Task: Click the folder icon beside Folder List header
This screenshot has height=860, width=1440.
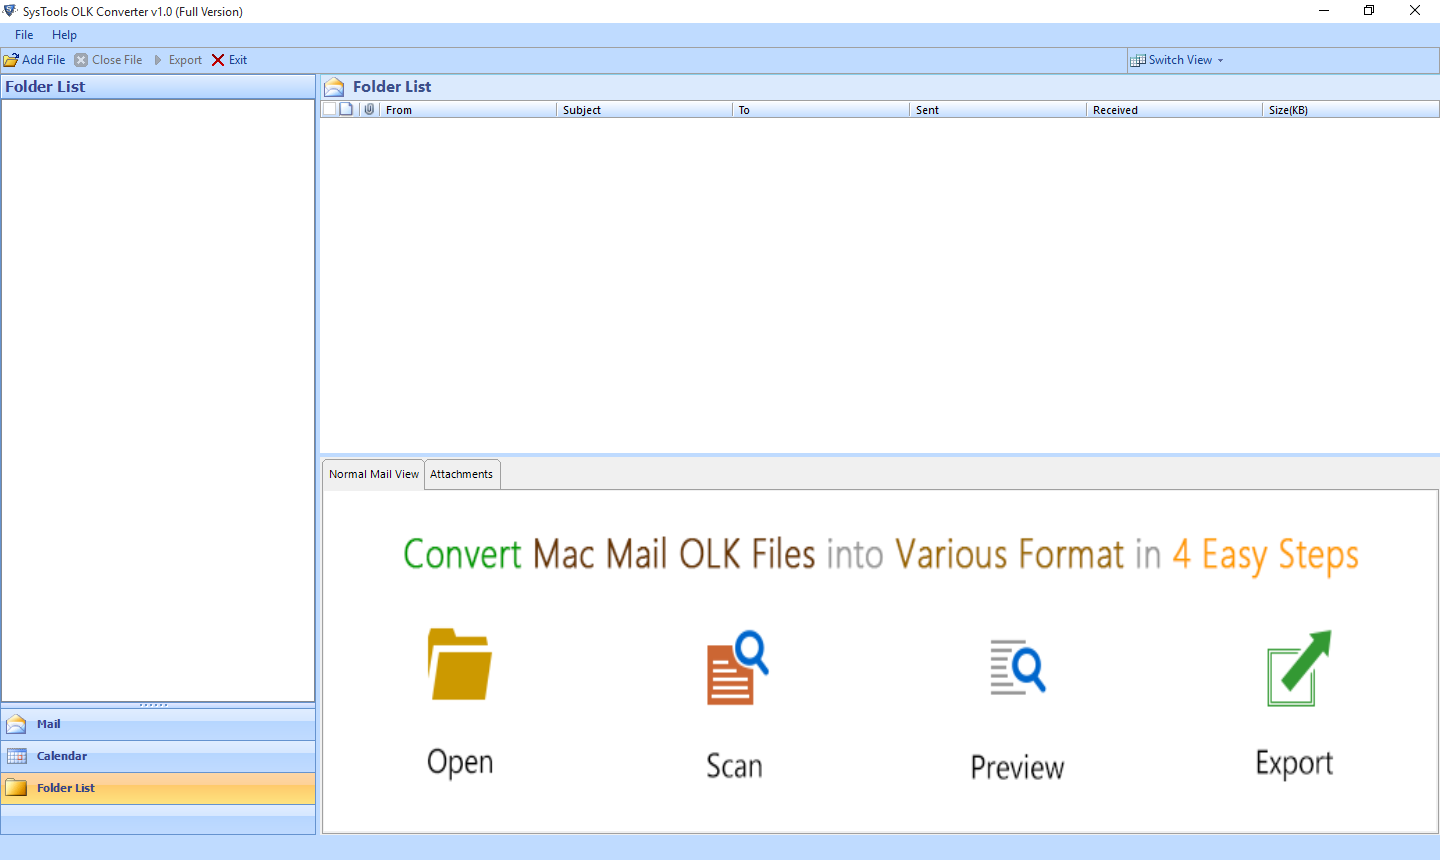Action: pos(335,87)
